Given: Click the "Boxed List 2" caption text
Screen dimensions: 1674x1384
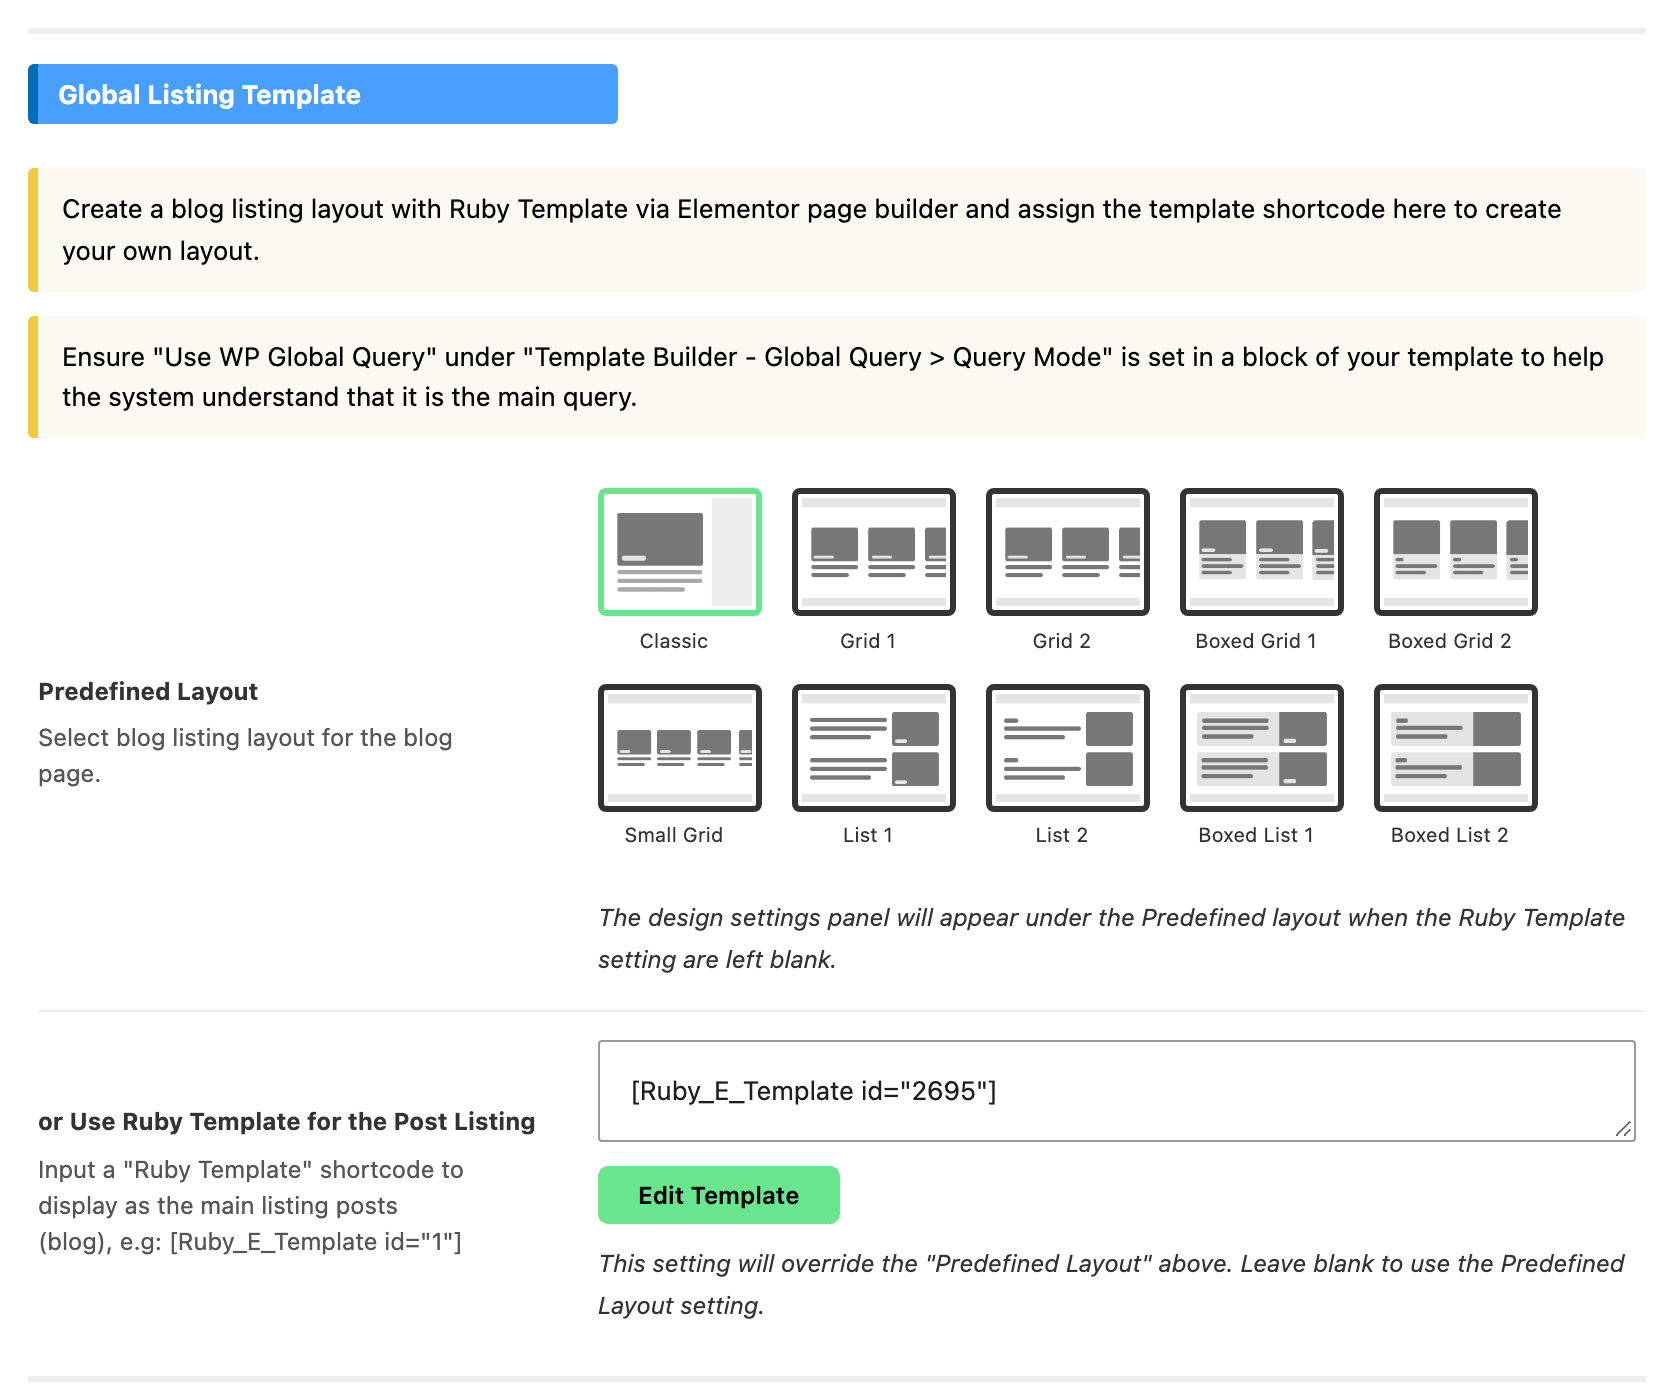Looking at the screenshot, I should point(1450,835).
